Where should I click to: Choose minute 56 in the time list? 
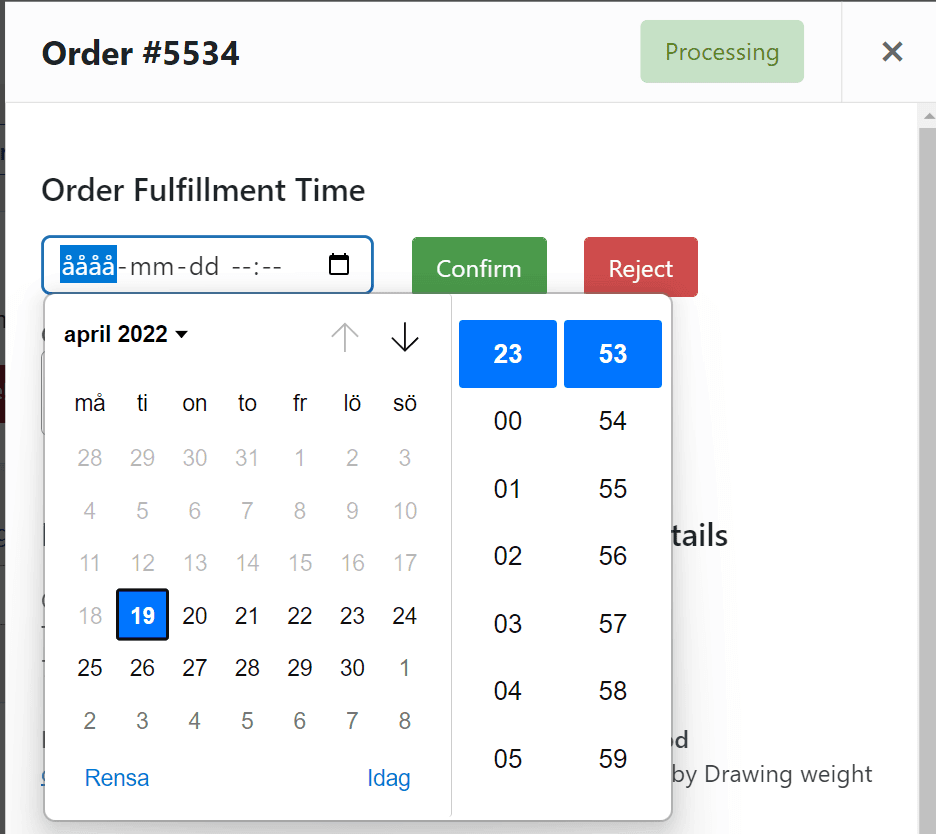[x=613, y=556]
